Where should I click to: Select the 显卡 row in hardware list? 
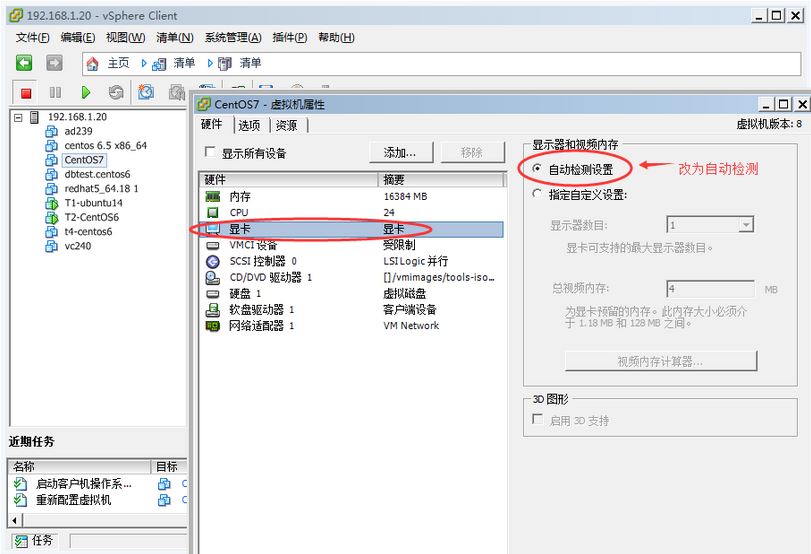(351, 229)
